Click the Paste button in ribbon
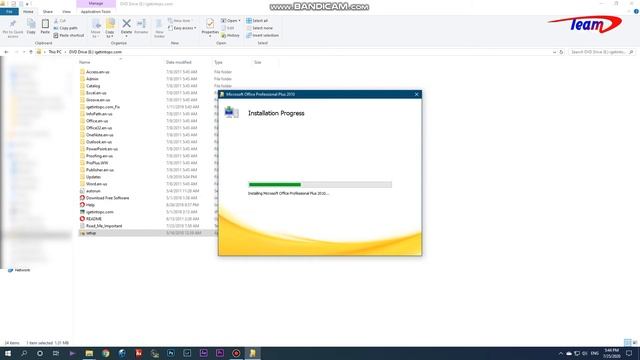640x360 pixels. [x=45, y=27]
